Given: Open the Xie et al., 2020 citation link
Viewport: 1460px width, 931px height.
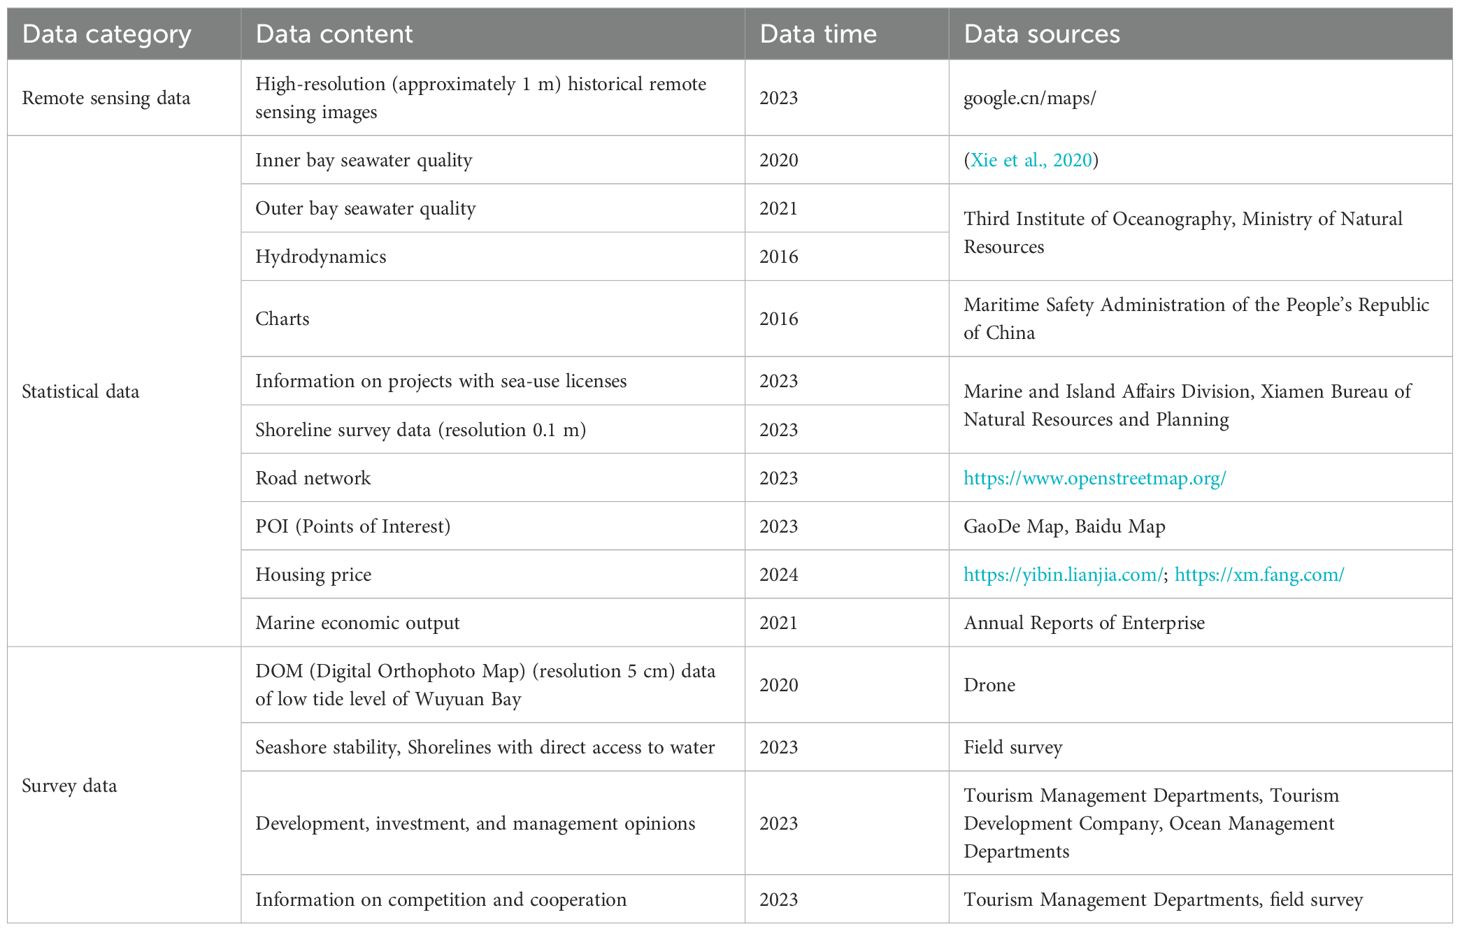Looking at the screenshot, I should click(1031, 160).
